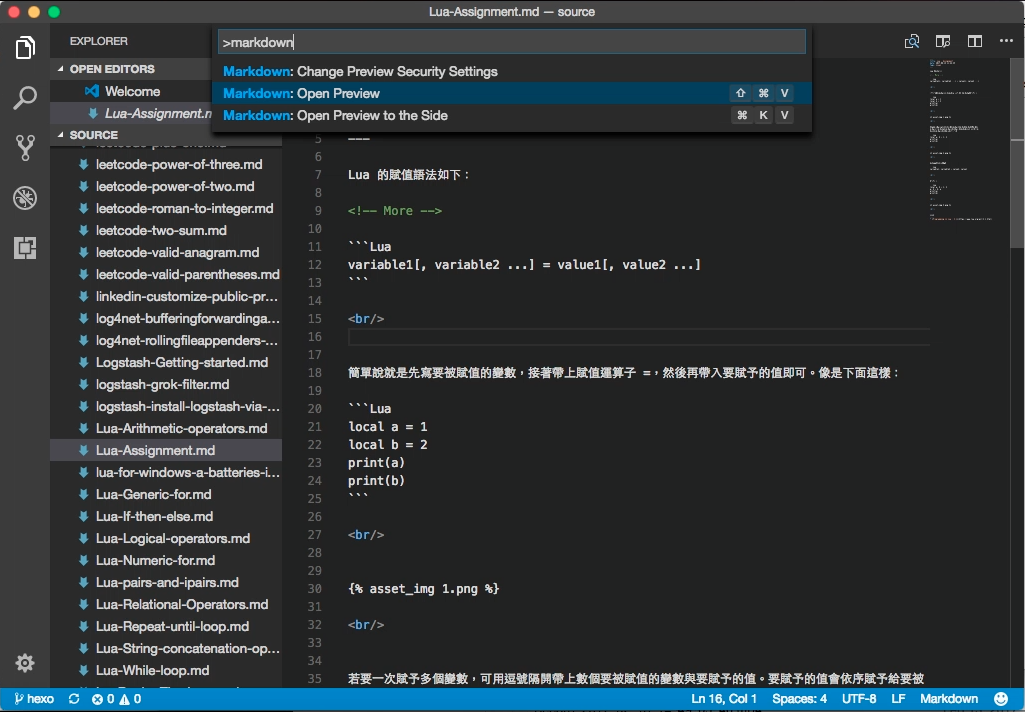
Task: Open leetcode-power-of-two.md file
Action: pyautogui.click(x=166, y=186)
